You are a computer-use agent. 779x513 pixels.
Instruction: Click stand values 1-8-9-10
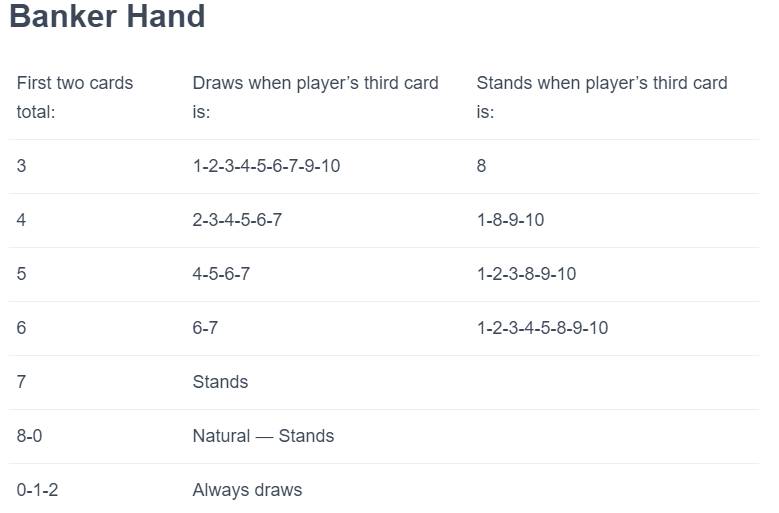tap(510, 220)
